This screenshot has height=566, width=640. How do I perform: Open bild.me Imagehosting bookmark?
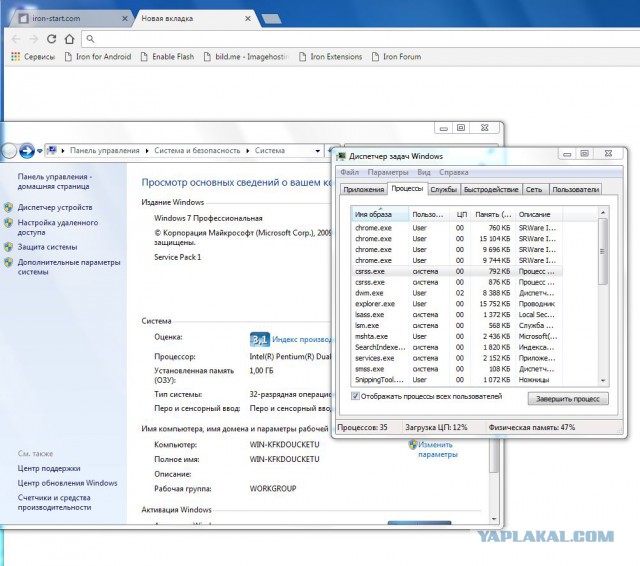pyautogui.click(x=246, y=57)
